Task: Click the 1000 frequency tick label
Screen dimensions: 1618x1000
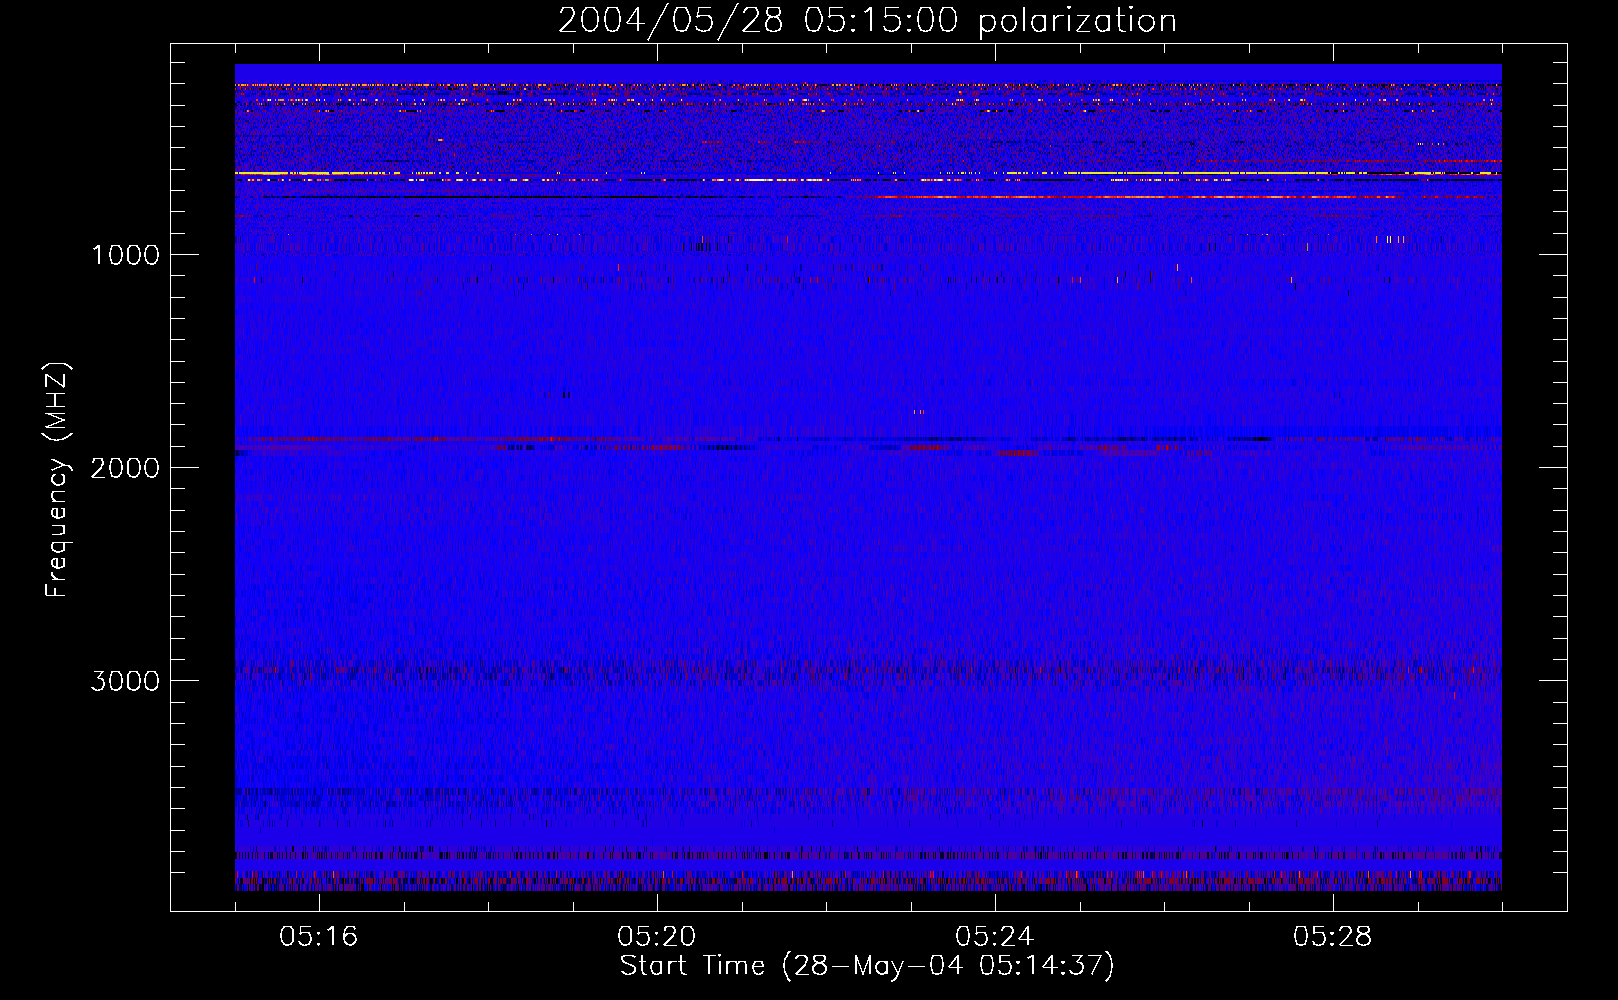Action: (x=125, y=255)
